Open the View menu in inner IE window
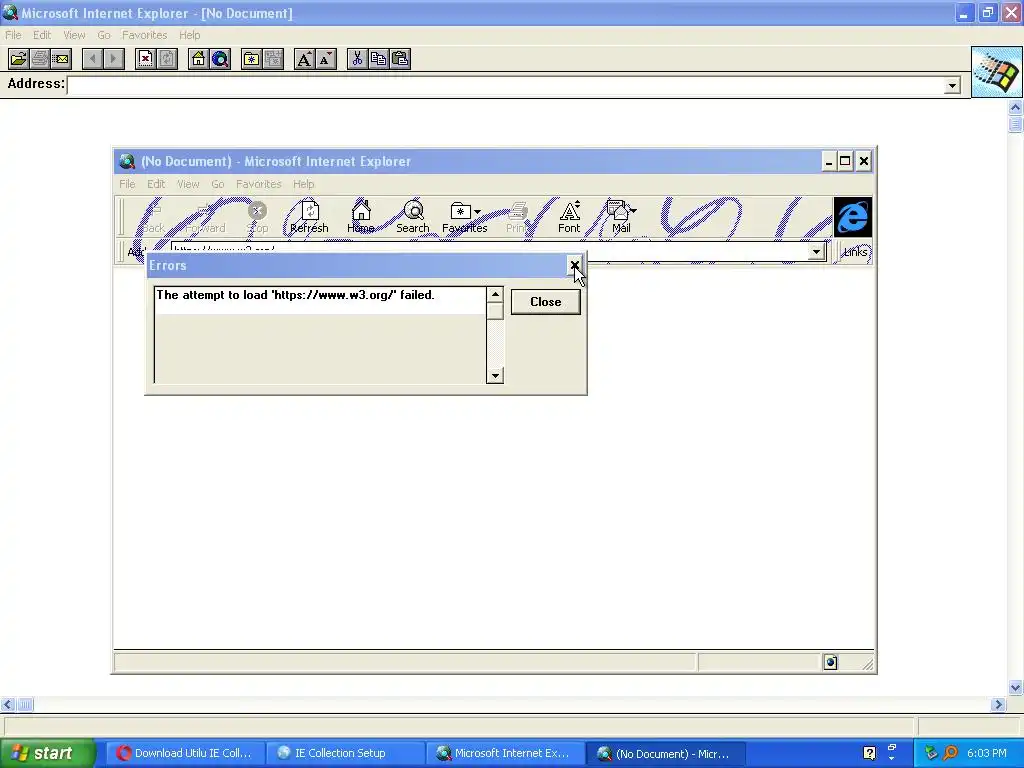1024x768 pixels. click(x=188, y=184)
